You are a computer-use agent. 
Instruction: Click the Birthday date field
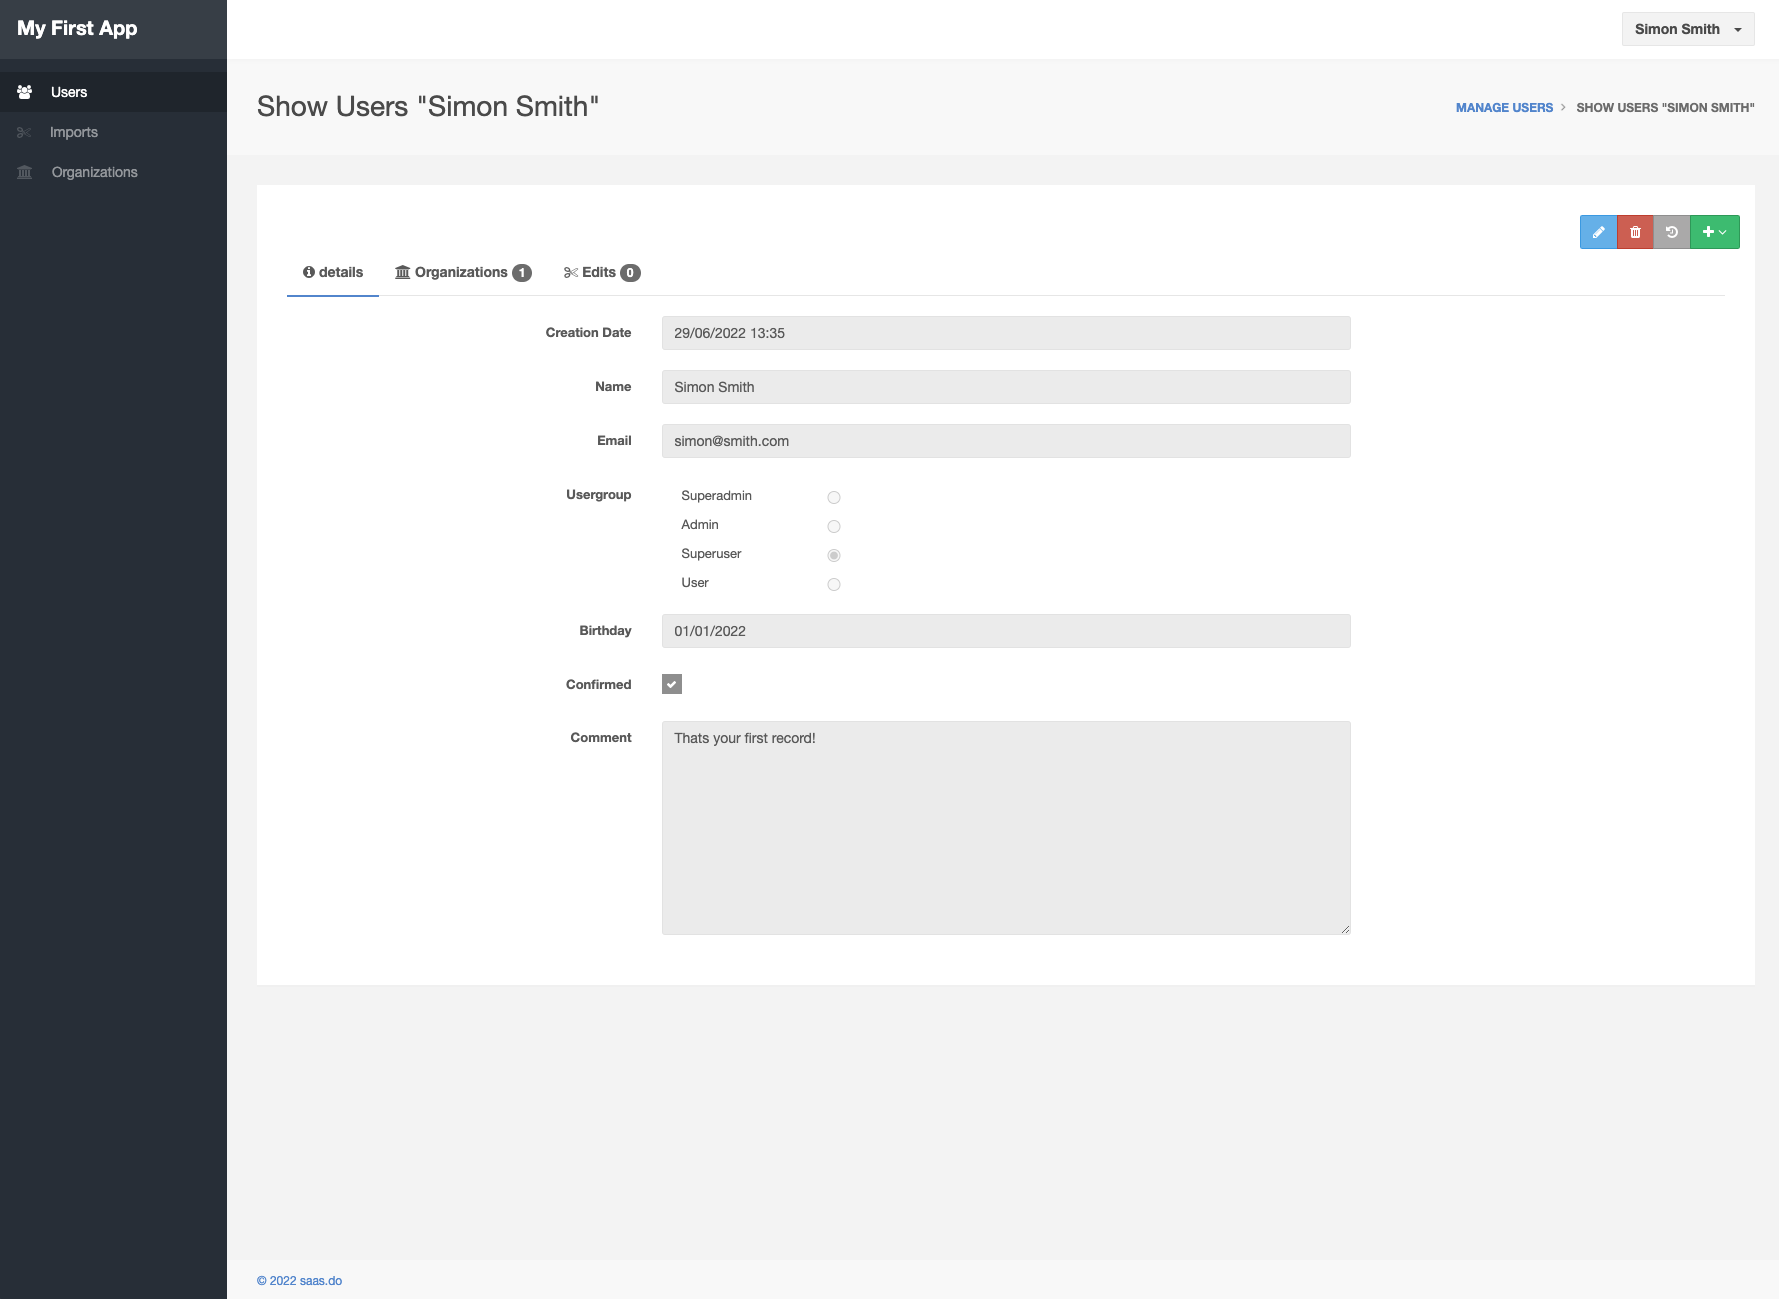tap(1005, 630)
